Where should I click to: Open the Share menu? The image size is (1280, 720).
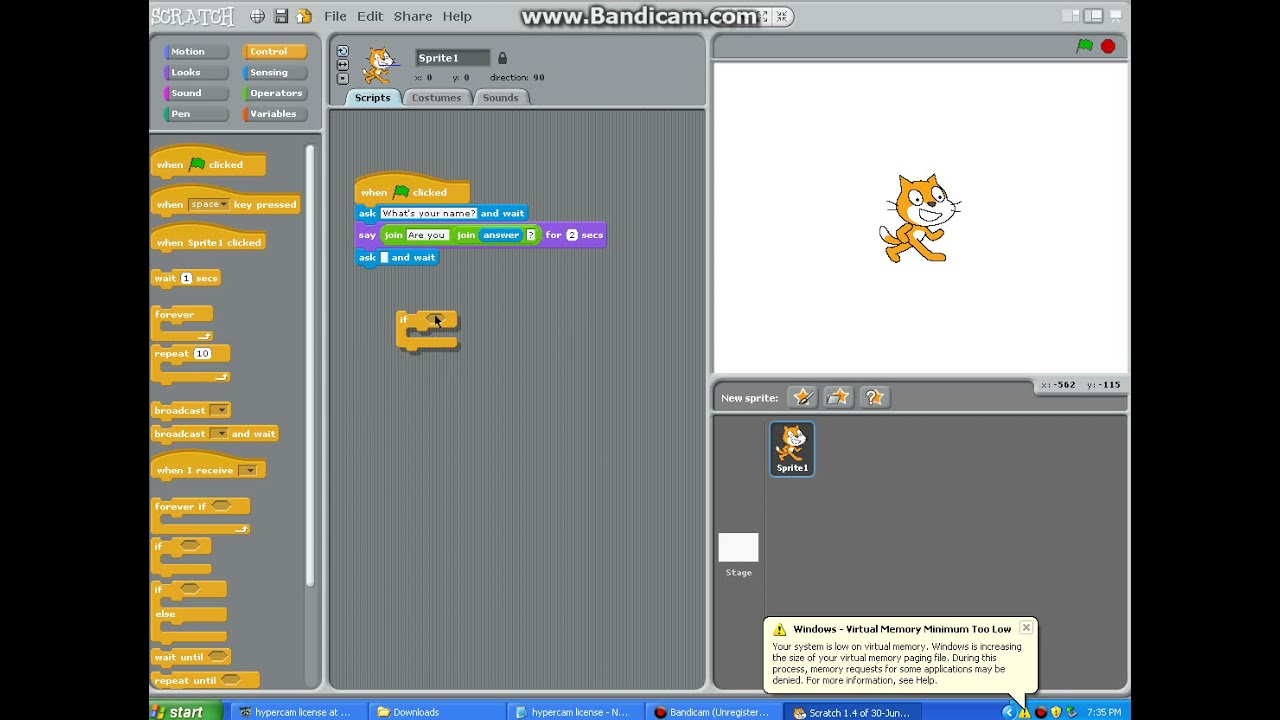[413, 16]
